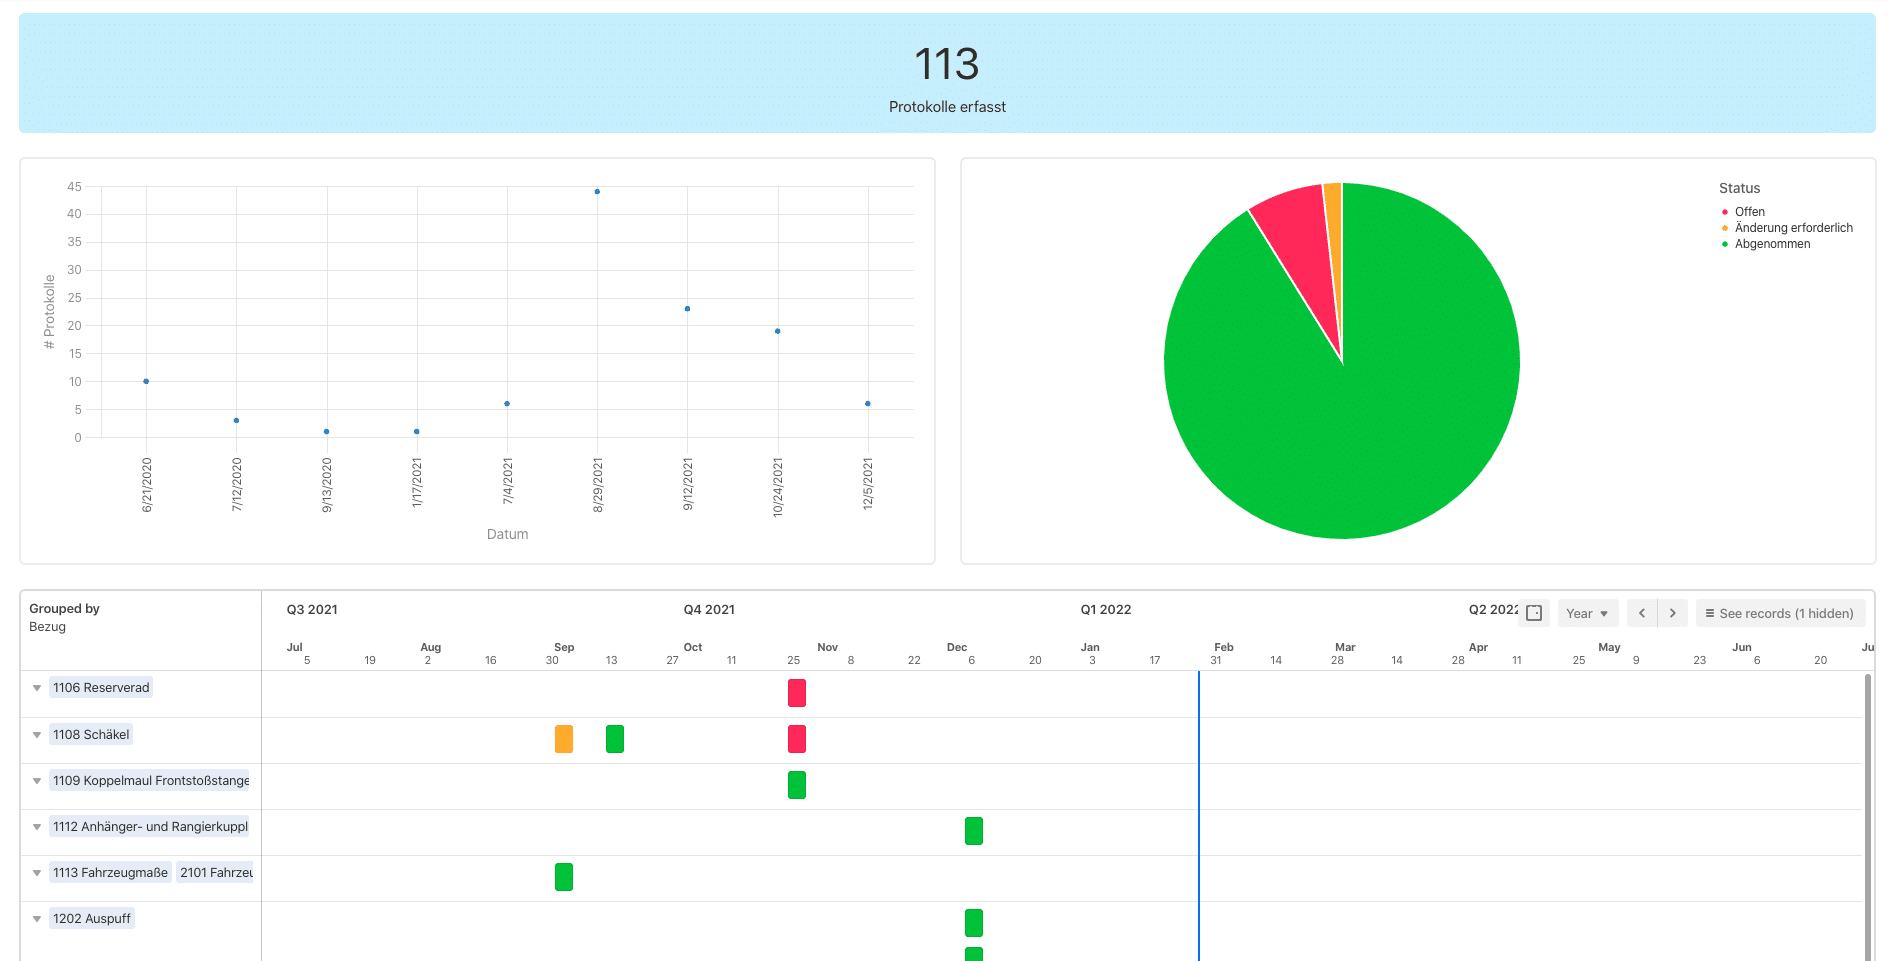Screen dimensions: 1888x961
Task: Open first green record in 1202 Auspuff row
Action: tap(974, 923)
